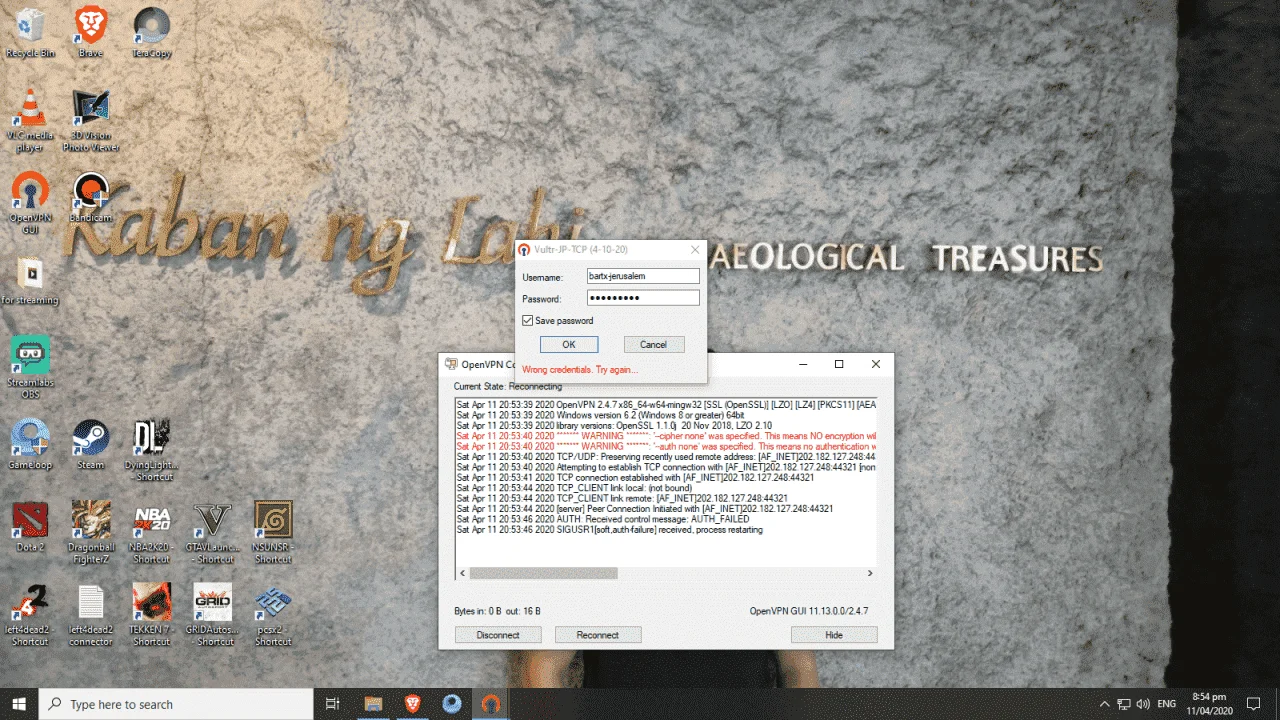Toggle the Save password checkbox
The image size is (1280, 720).
click(x=528, y=321)
